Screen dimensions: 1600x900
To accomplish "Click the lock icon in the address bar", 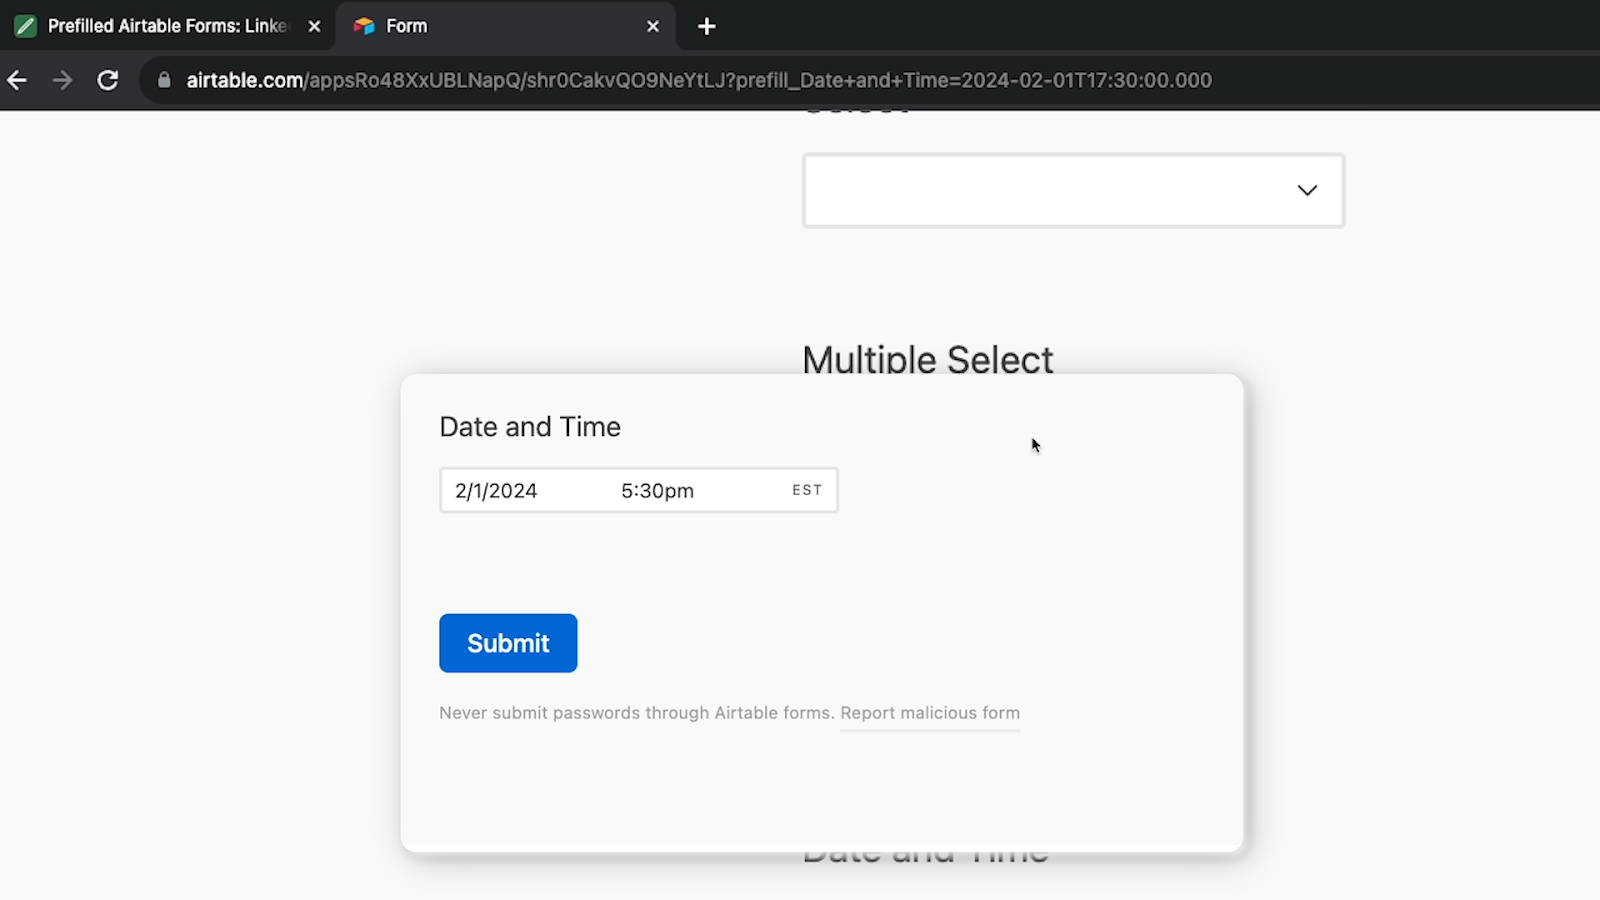I will click(x=164, y=80).
